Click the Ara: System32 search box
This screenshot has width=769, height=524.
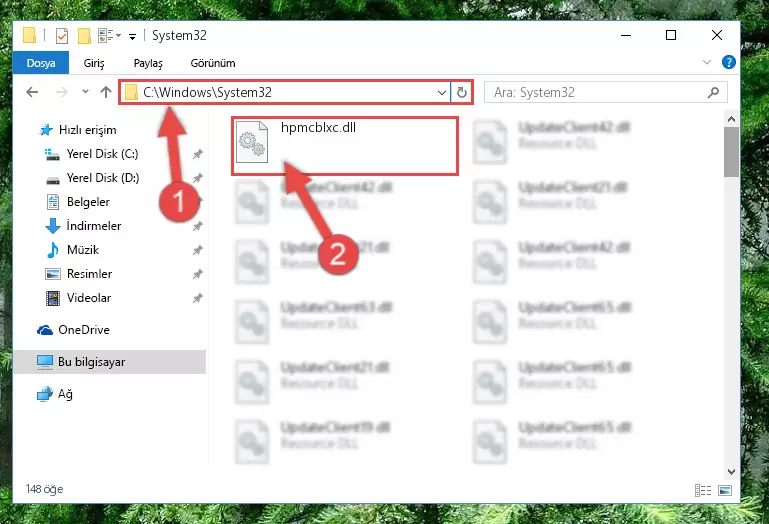point(606,92)
